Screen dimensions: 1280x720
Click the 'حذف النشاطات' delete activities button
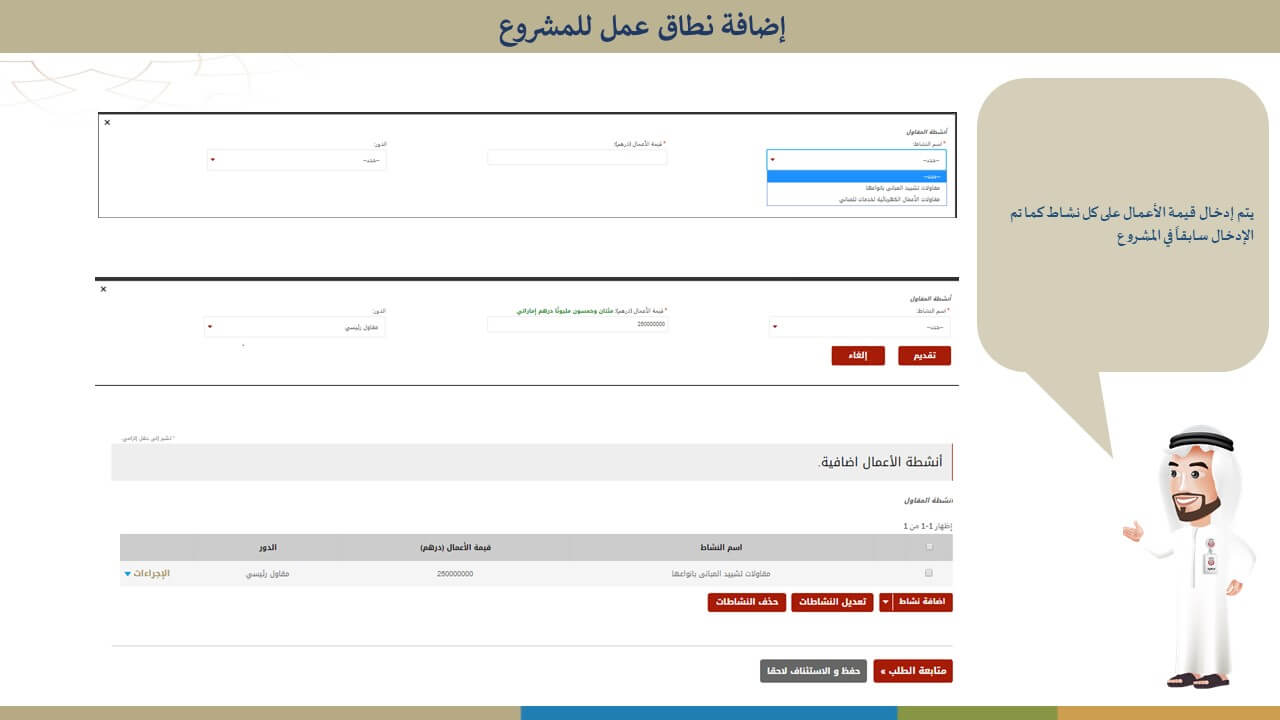745,602
